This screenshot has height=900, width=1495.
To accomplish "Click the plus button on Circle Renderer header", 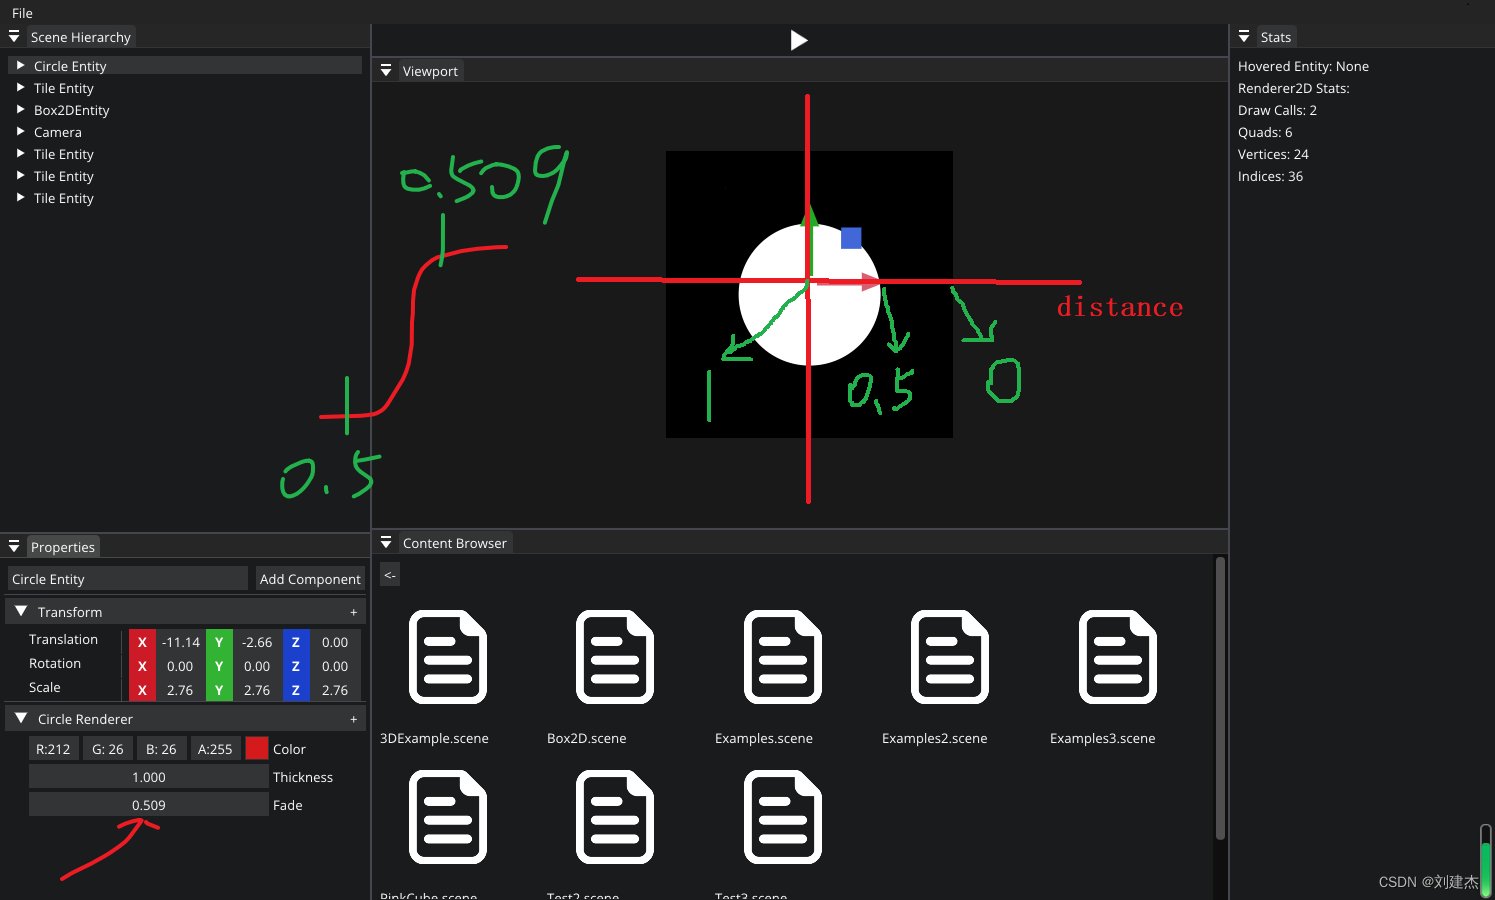I will 353,718.
